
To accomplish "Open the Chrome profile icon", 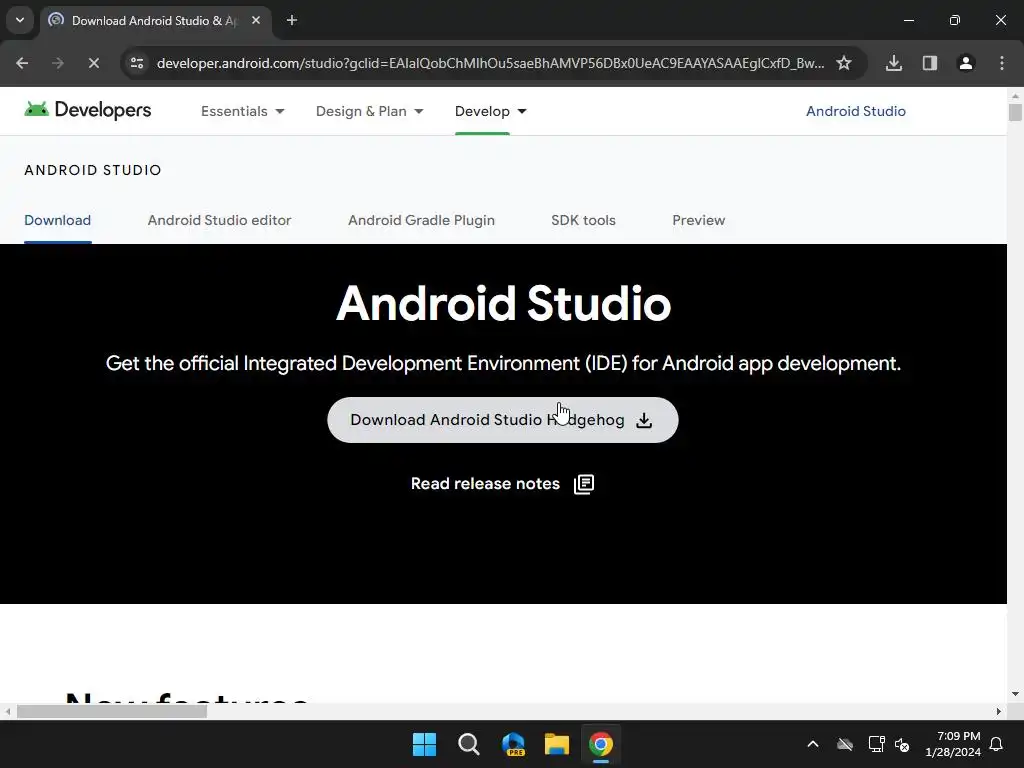I will pos(966,63).
